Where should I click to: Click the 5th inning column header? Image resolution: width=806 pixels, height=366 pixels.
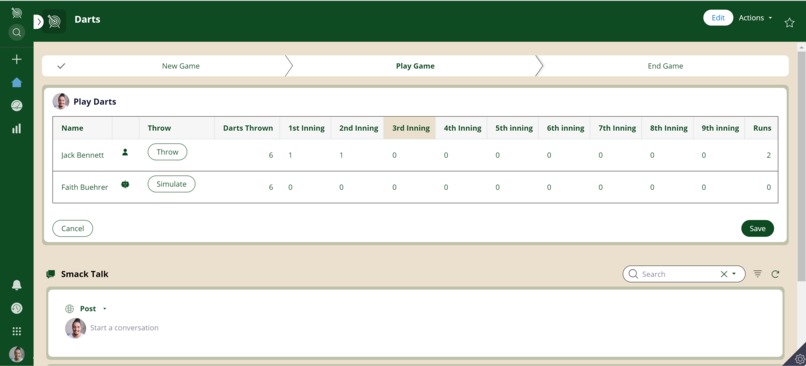point(514,128)
